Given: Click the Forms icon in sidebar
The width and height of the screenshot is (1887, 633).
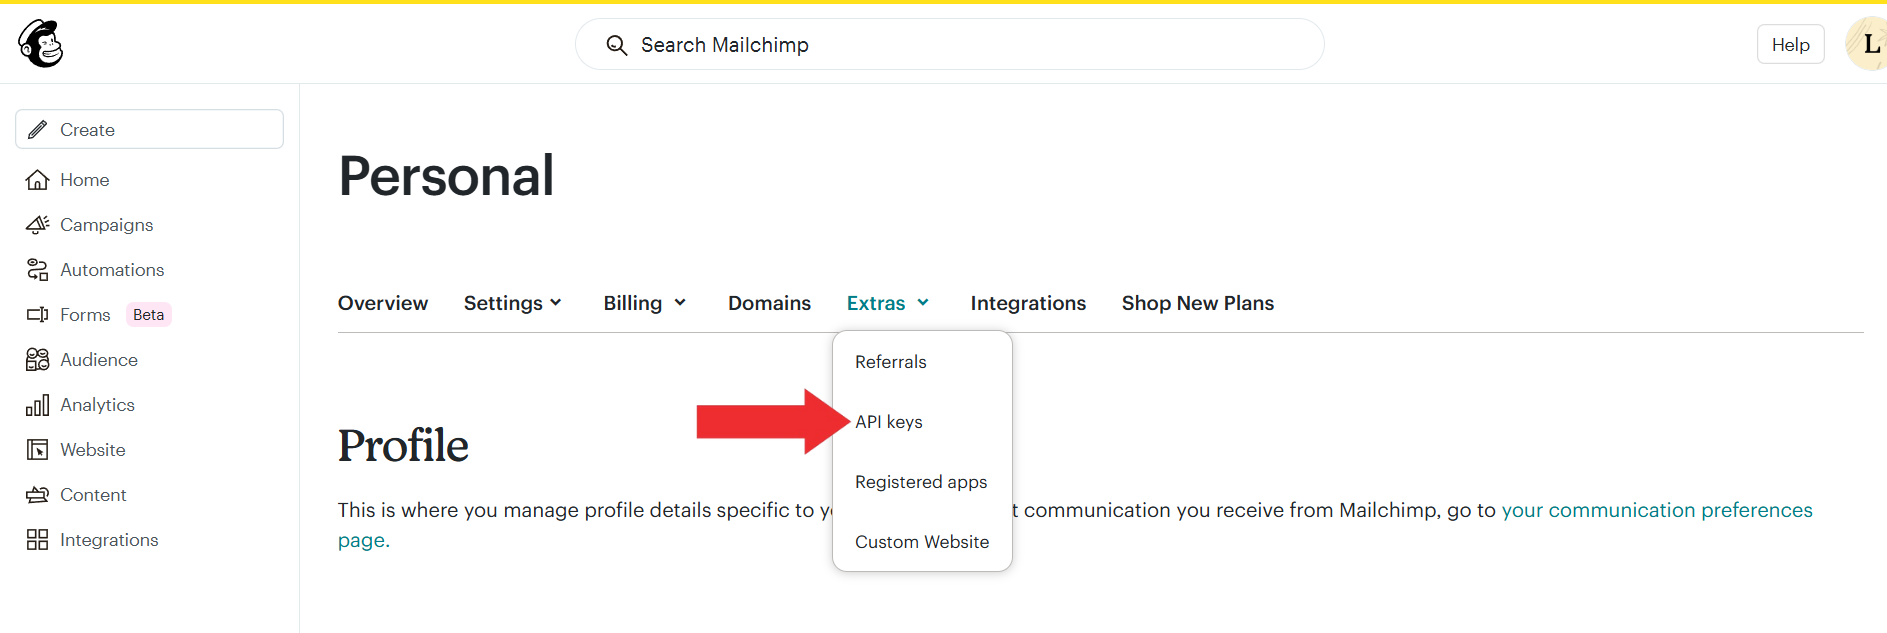Looking at the screenshot, I should pos(37,315).
